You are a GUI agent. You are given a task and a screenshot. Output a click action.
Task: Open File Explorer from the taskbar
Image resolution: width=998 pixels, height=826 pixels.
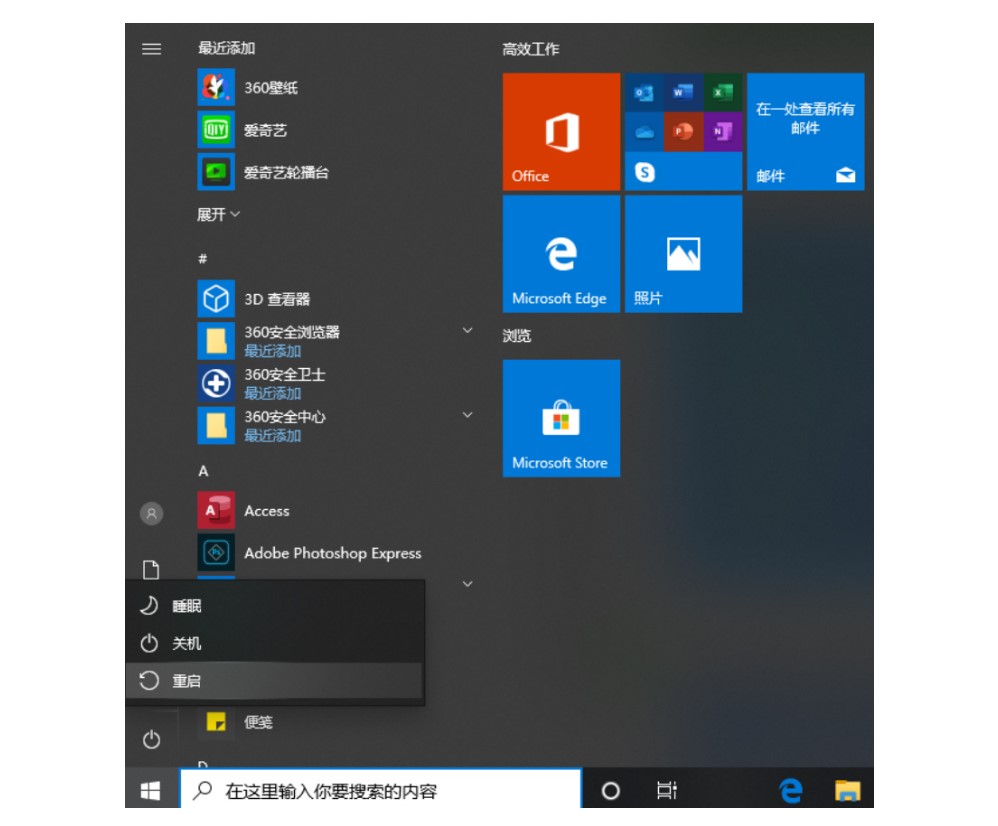pyautogui.click(x=847, y=790)
